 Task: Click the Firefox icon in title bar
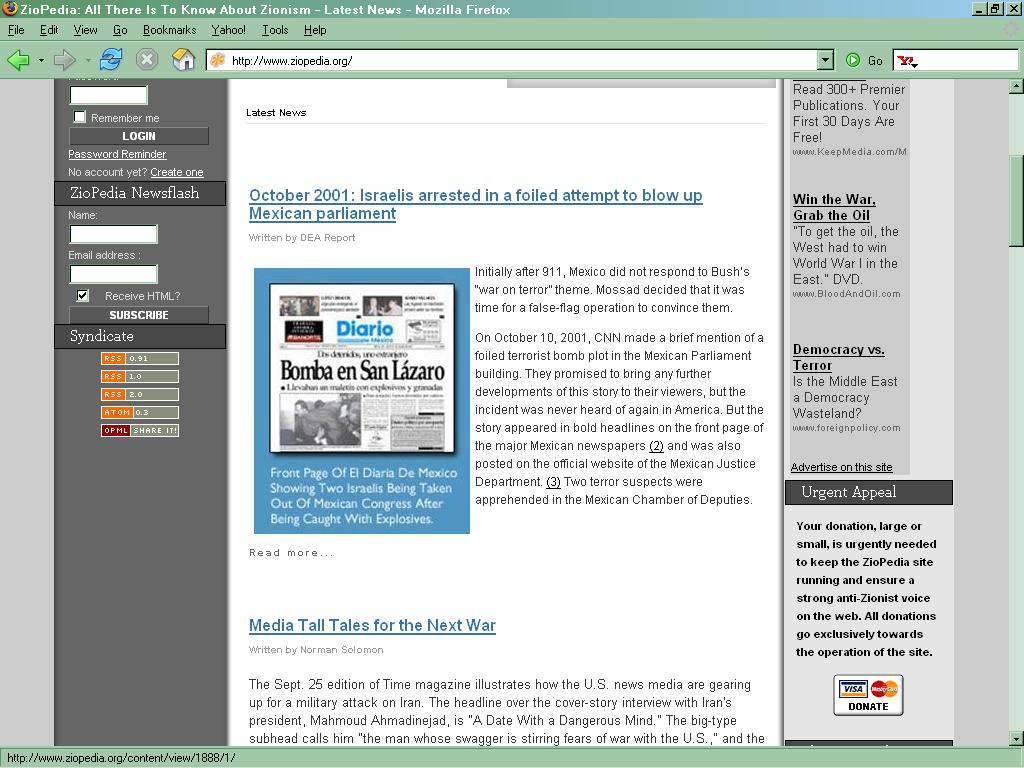tap(9, 8)
